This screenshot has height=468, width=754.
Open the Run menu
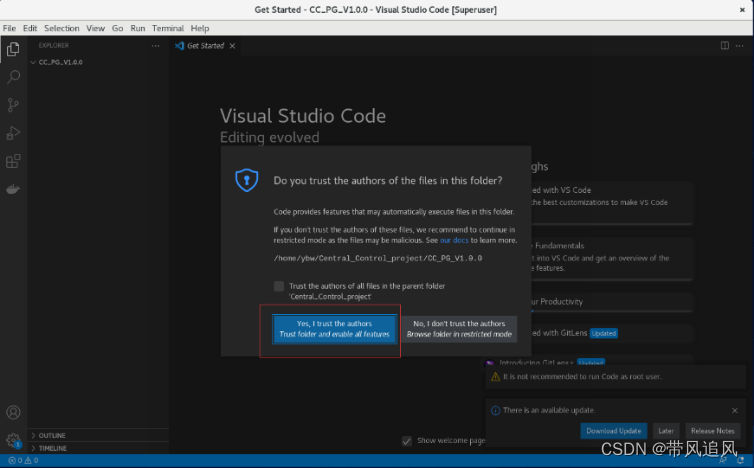click(x=138, y=28)
